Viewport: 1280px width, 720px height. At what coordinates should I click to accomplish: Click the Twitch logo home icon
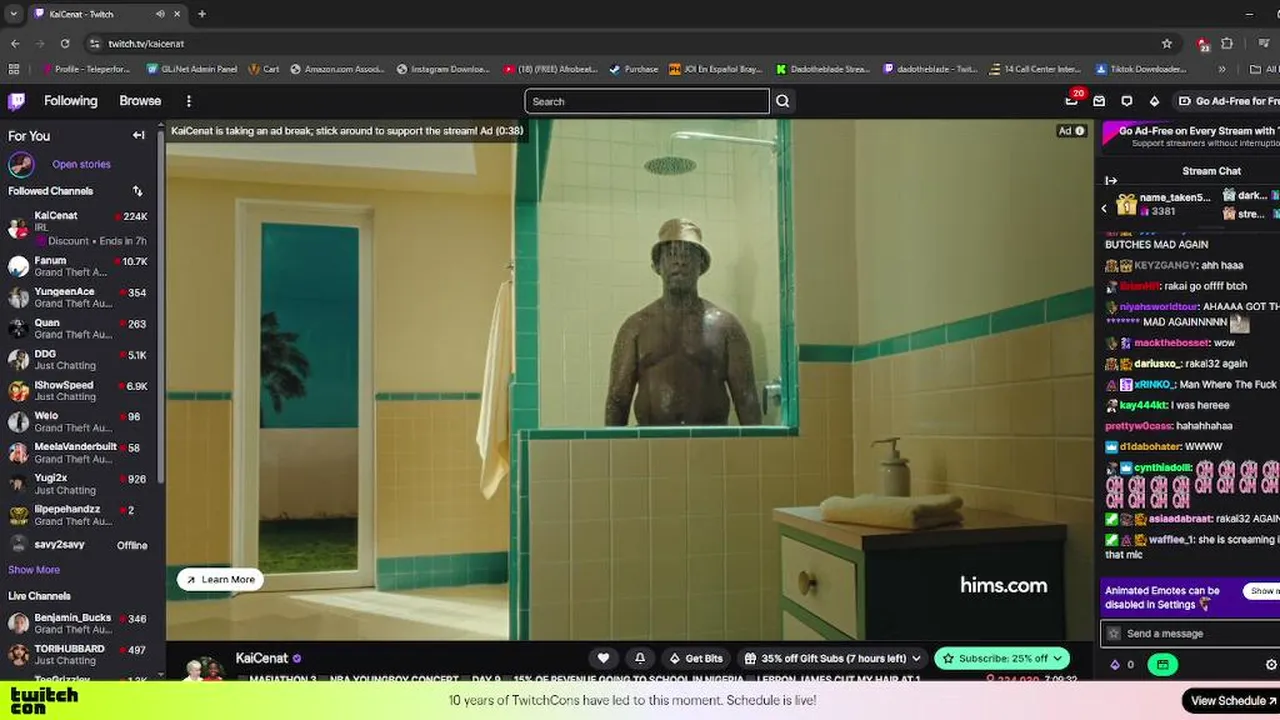click(16, 101)
